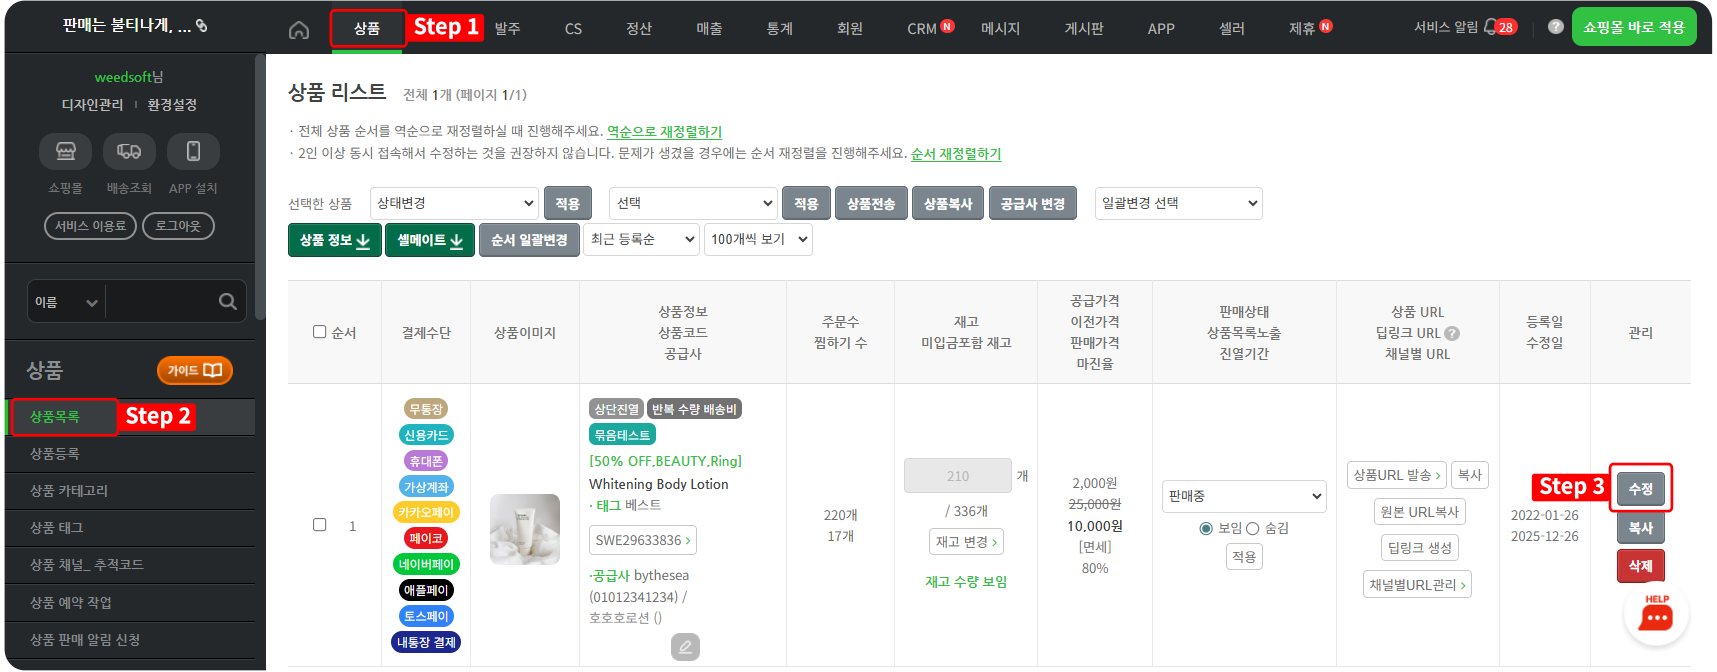
Task: Open the product guide button with book icon
Action: click(x=195, y=370)
